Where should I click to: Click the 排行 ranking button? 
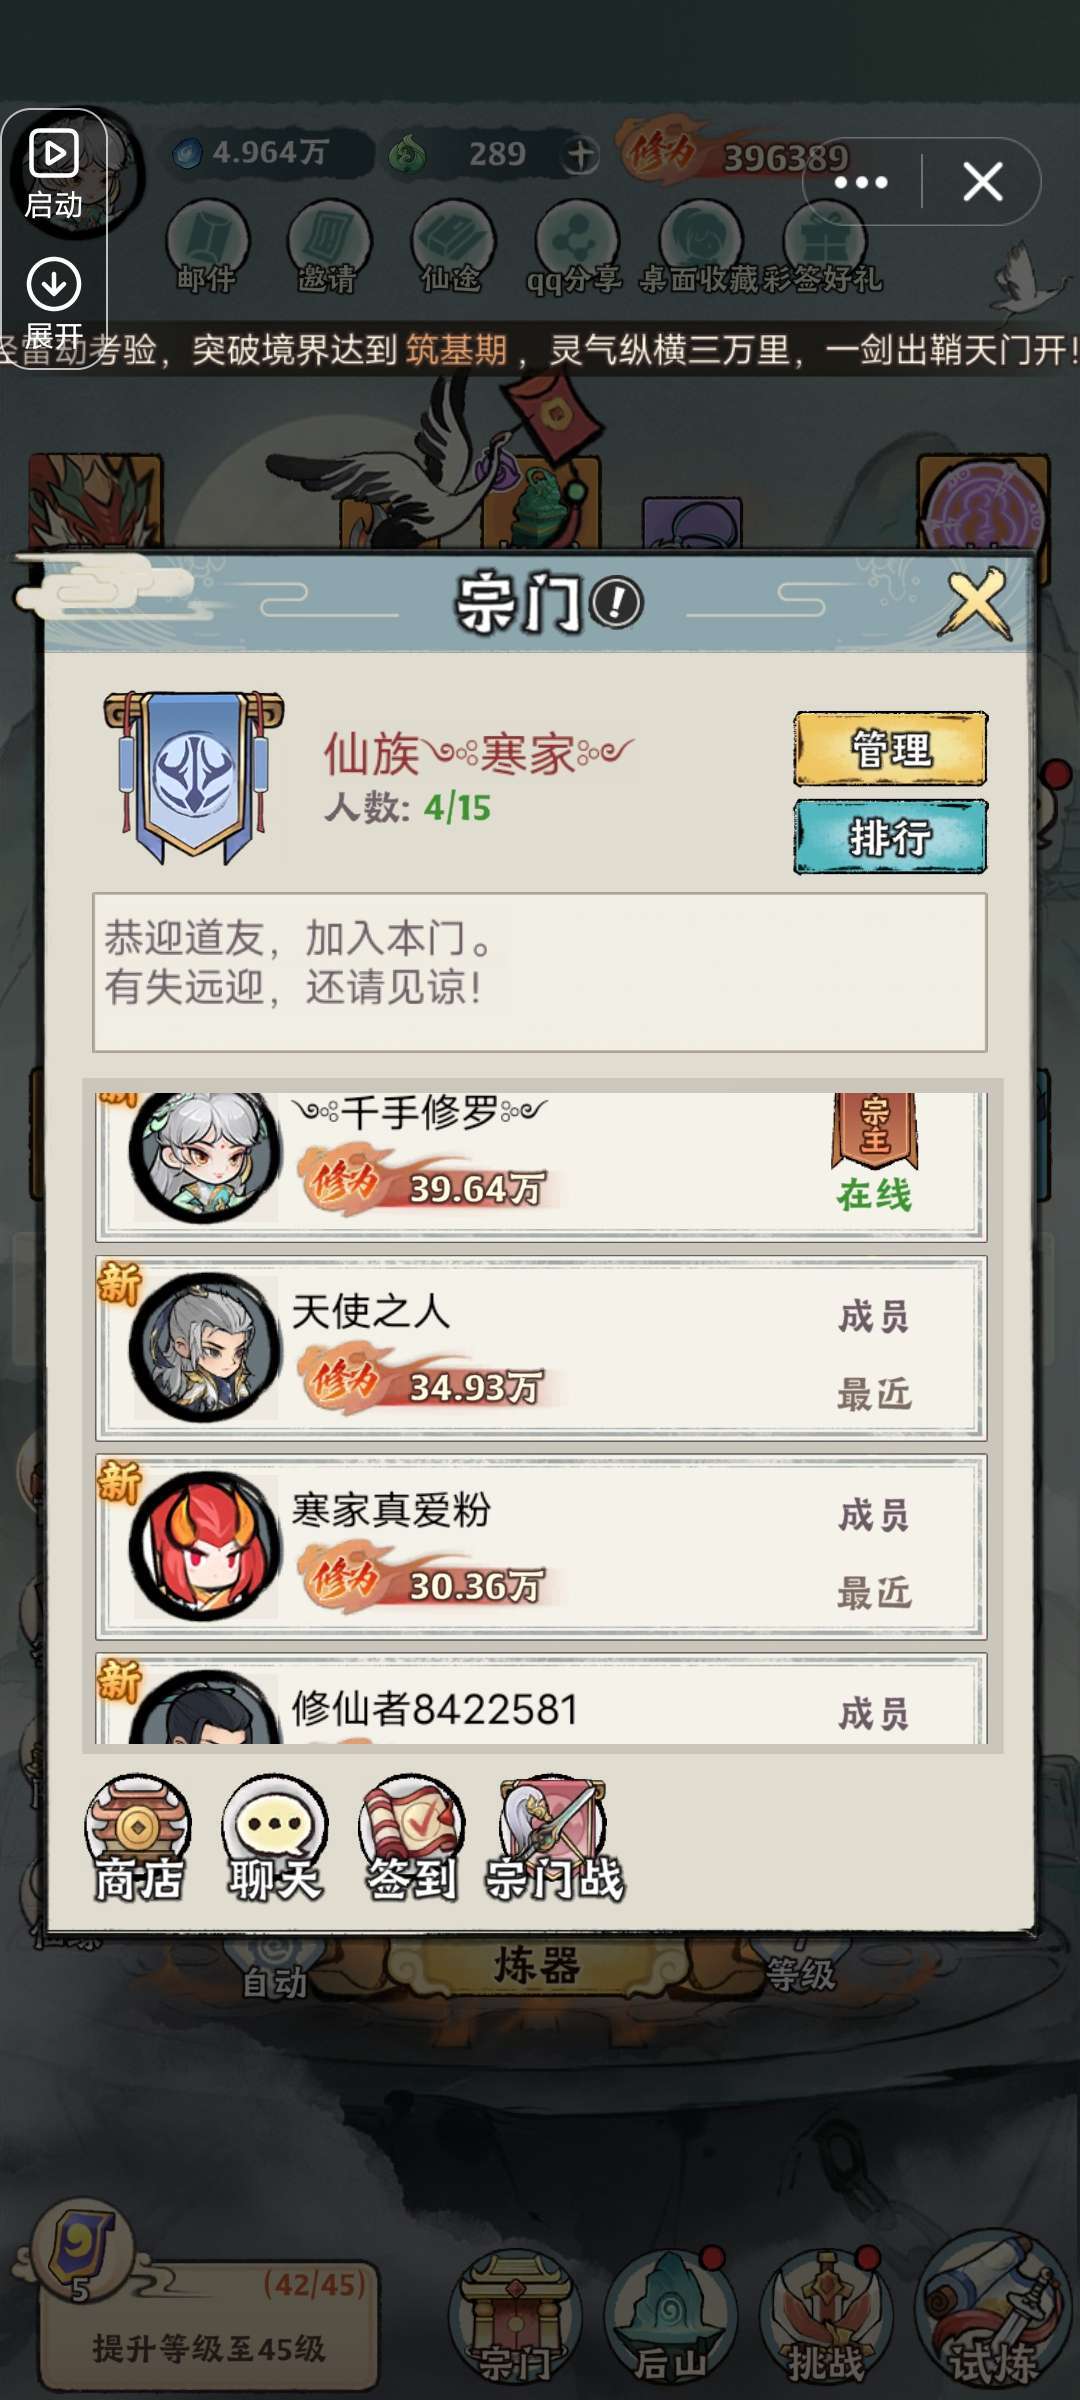pos(890,837)
